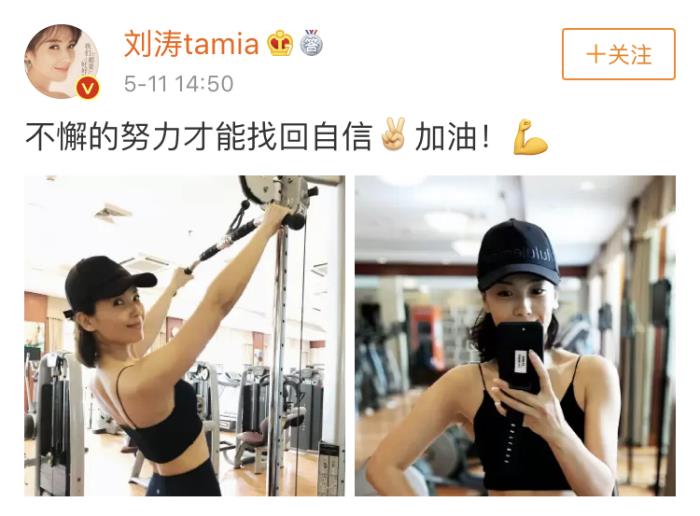The height and width of the screenshot is (516, 700).
Task: Click the flexed bicep emoji
Action: (x=530, y=137)
